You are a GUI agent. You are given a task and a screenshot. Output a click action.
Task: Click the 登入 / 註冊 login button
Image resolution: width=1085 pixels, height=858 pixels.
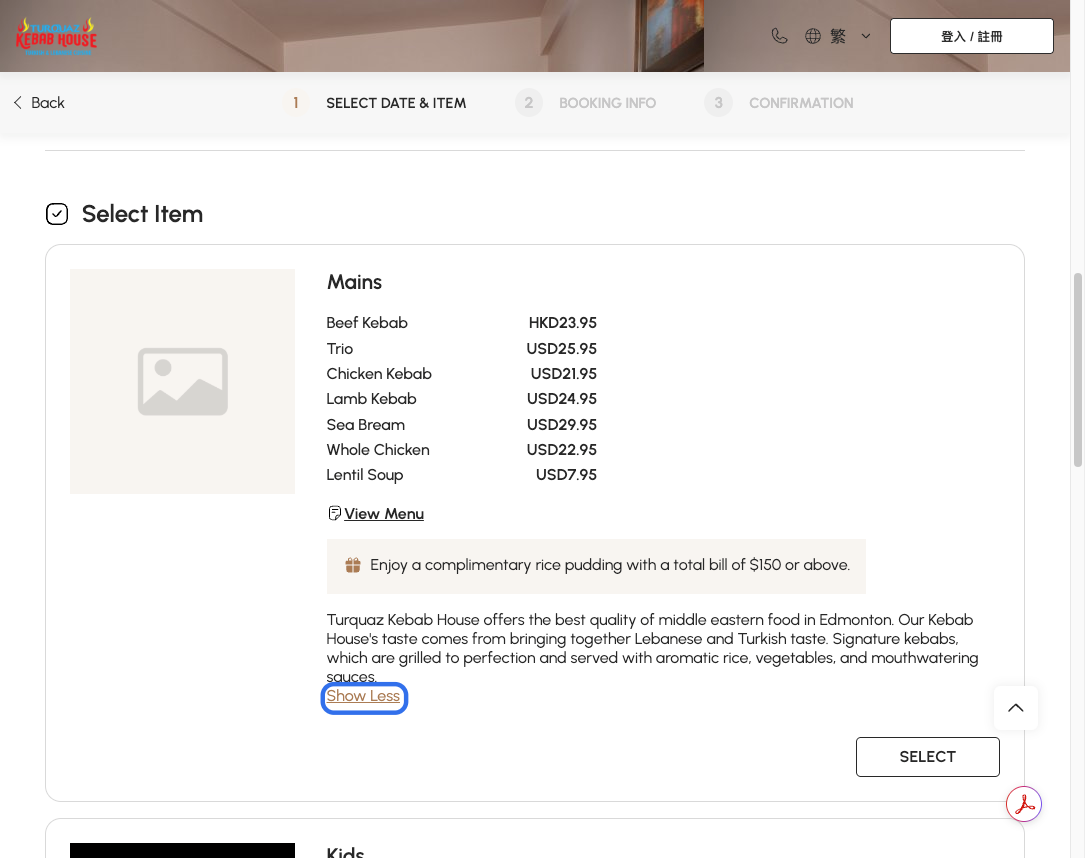tap(972, 36)
